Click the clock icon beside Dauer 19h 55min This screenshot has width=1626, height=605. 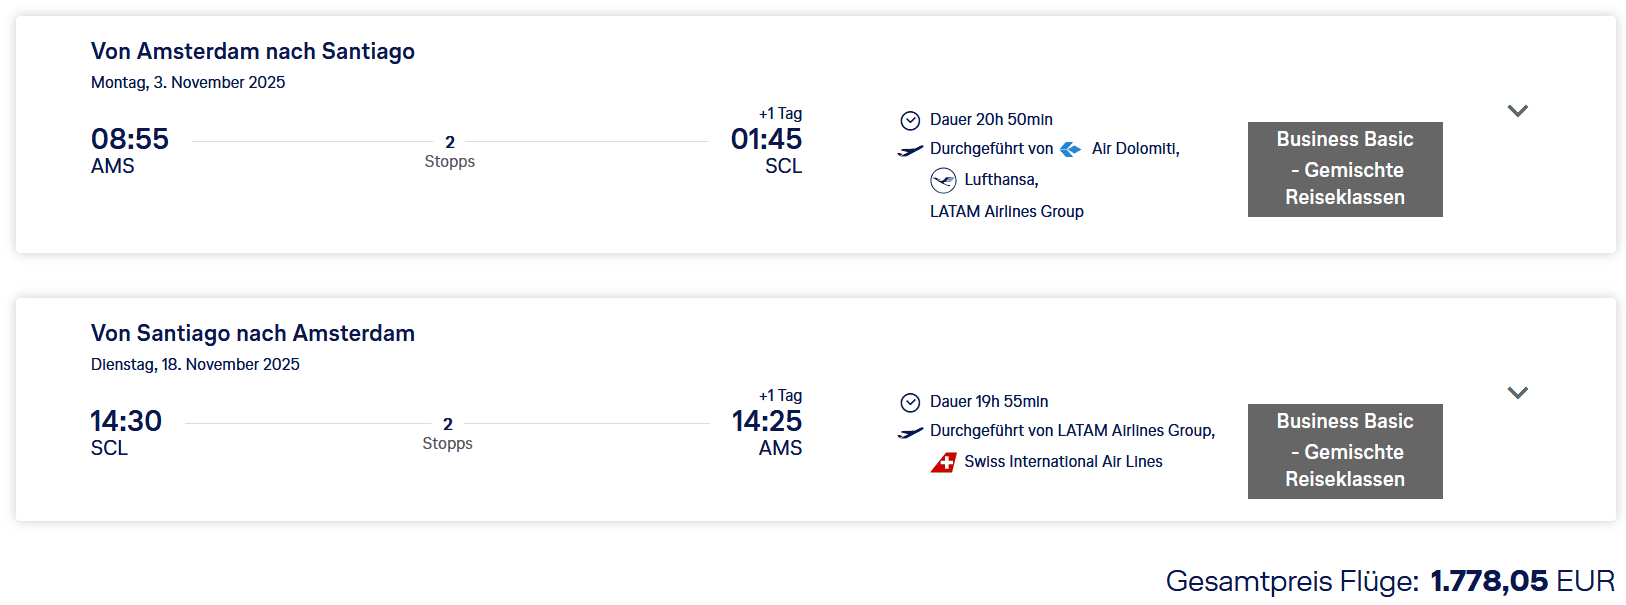pyautogui.click(x=910, y=402)
